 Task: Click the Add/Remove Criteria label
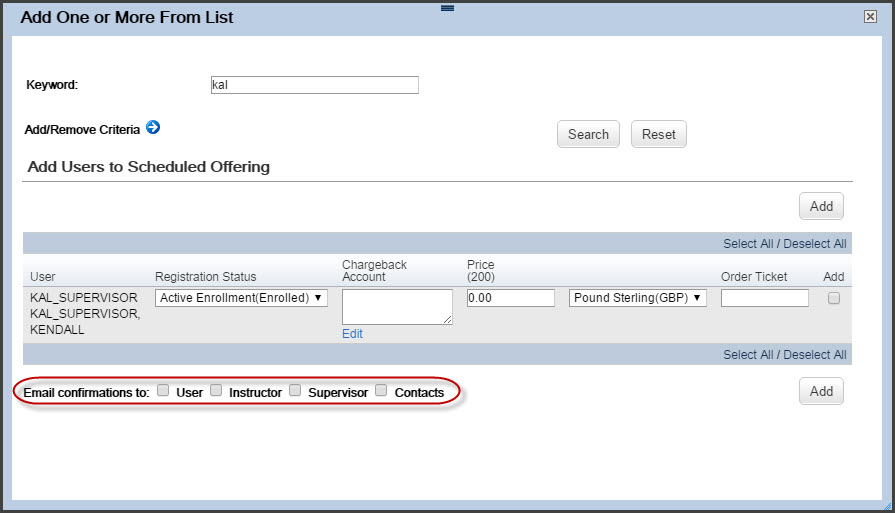82,130
